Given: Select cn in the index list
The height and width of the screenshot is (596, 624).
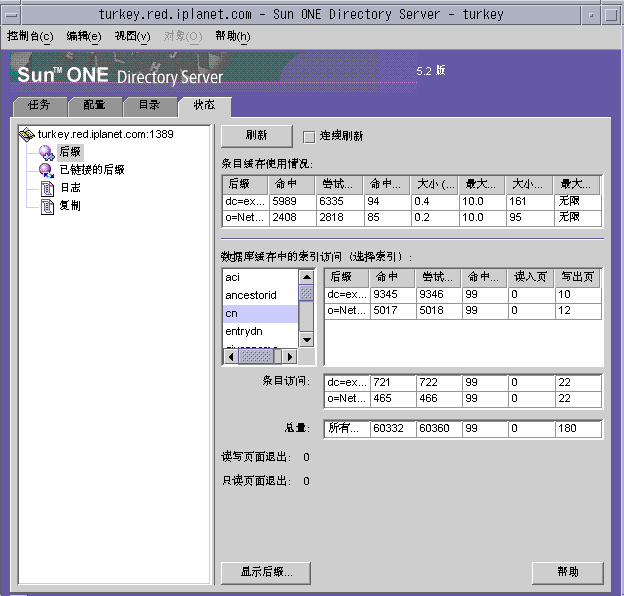Looking at the screenshot, I should tap(260, 314).
